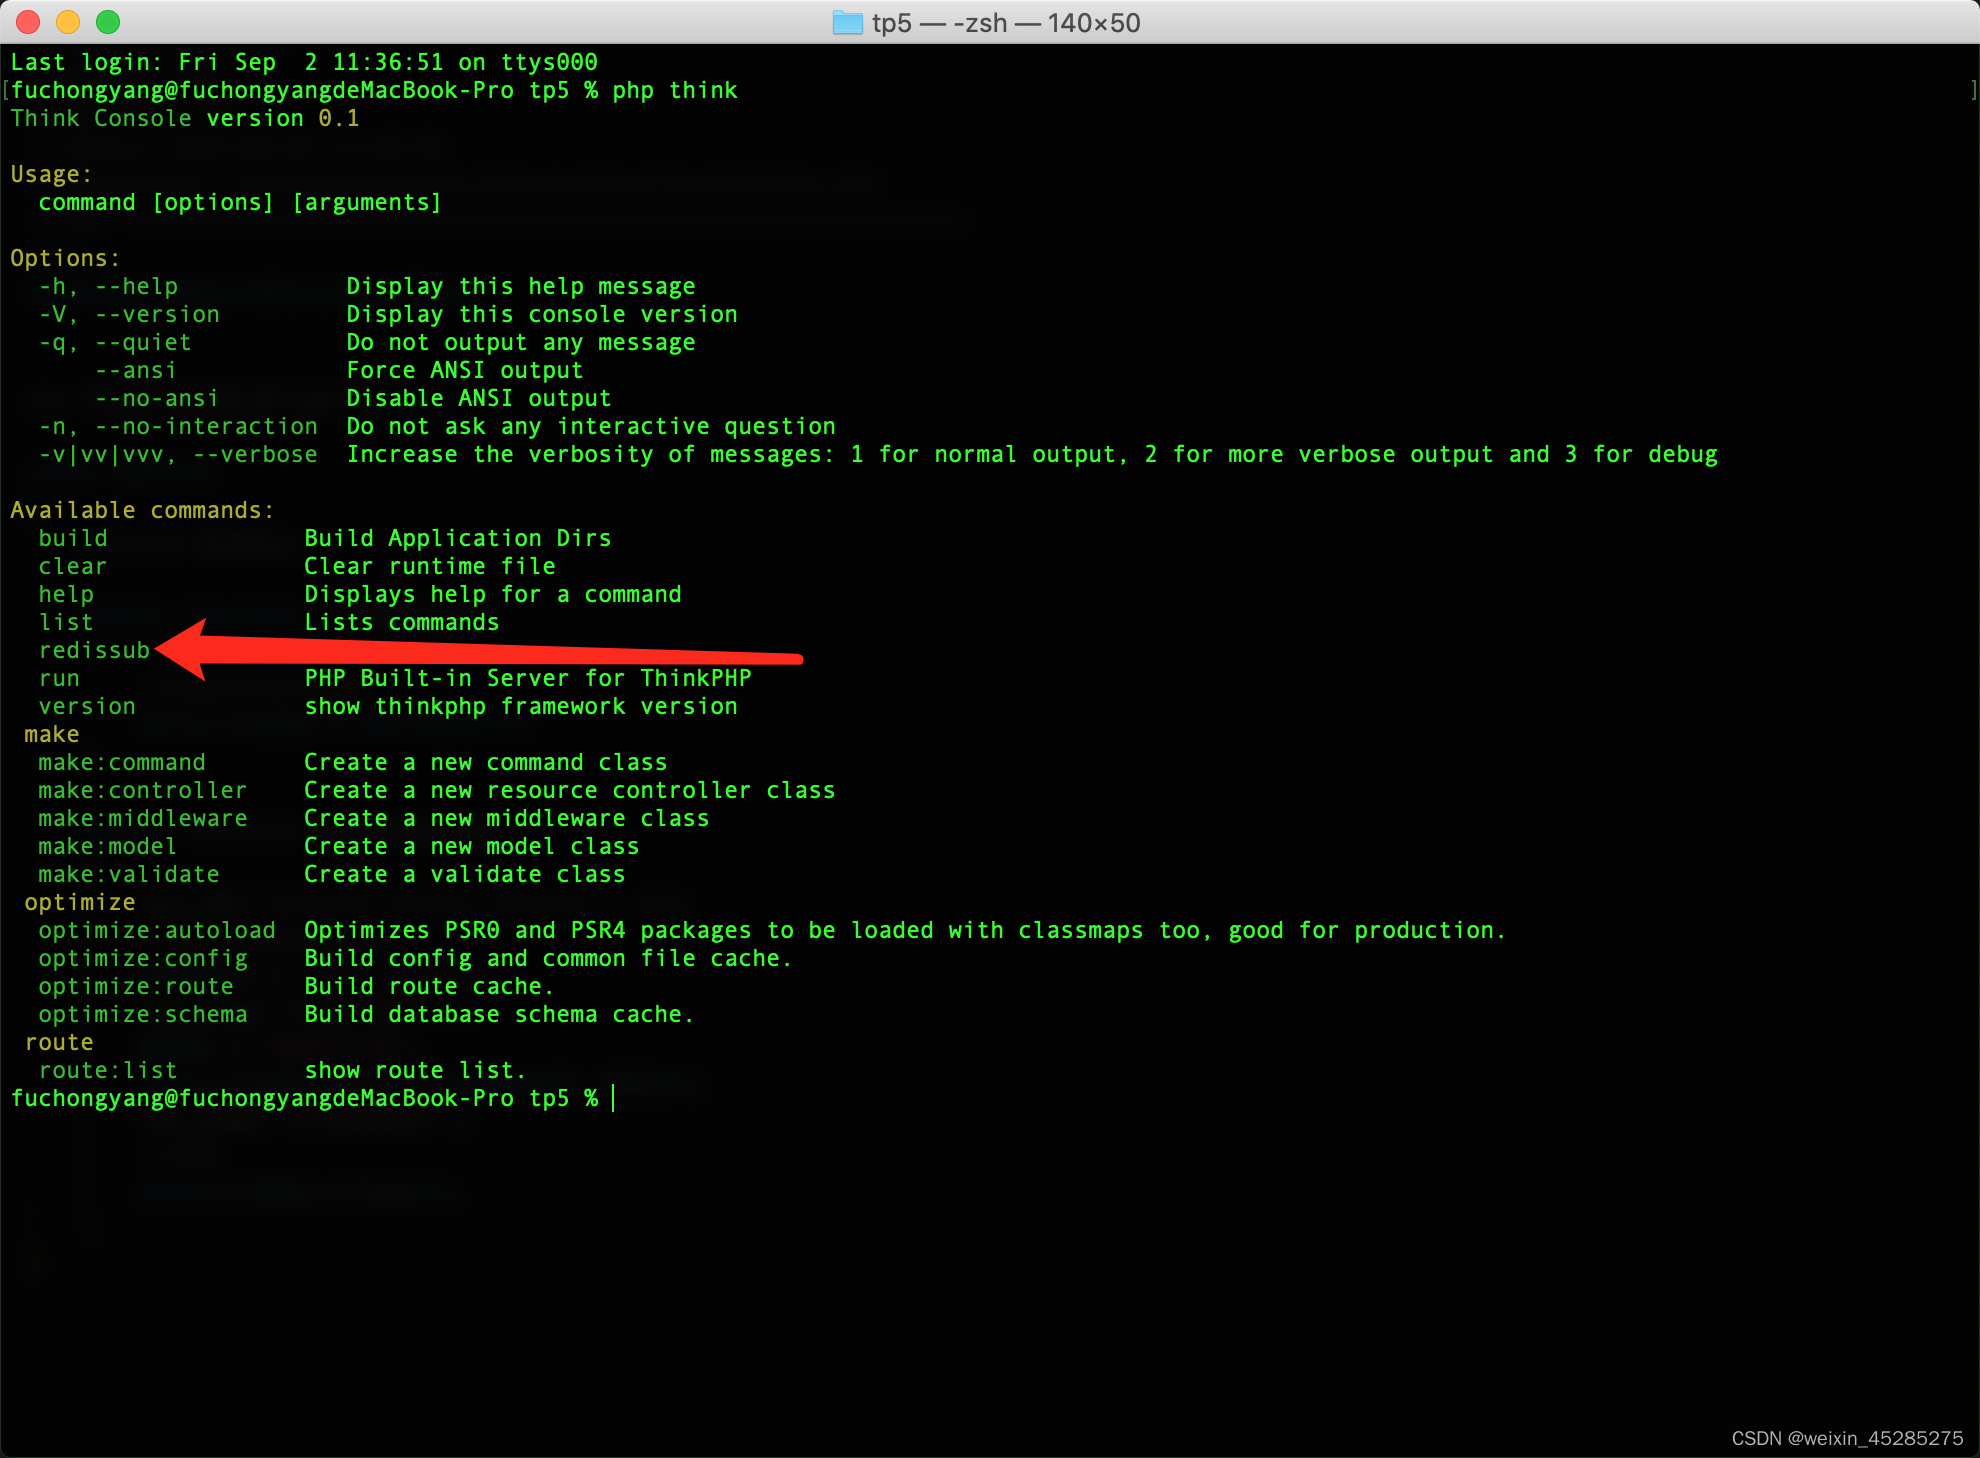
Task: Click the red close window button
Action: tap(28, 21)
